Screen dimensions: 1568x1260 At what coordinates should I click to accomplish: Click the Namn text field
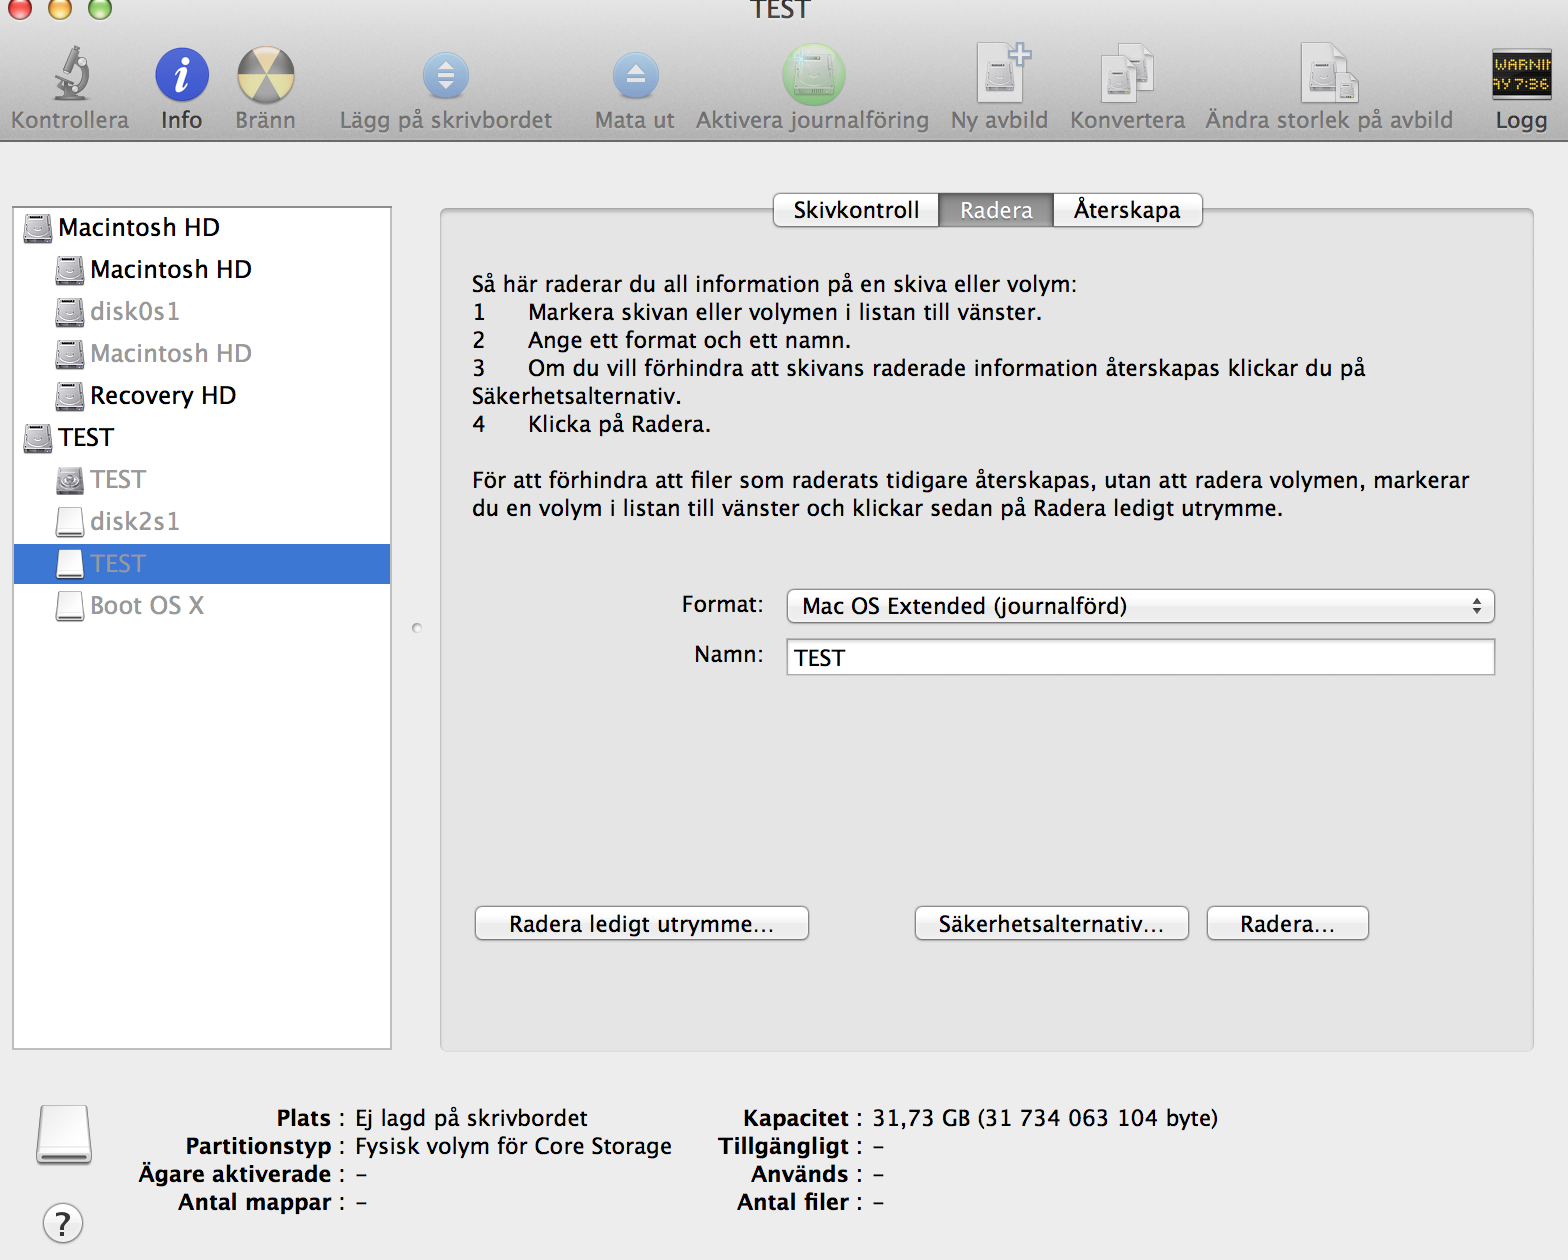[x=1141, y=657]
